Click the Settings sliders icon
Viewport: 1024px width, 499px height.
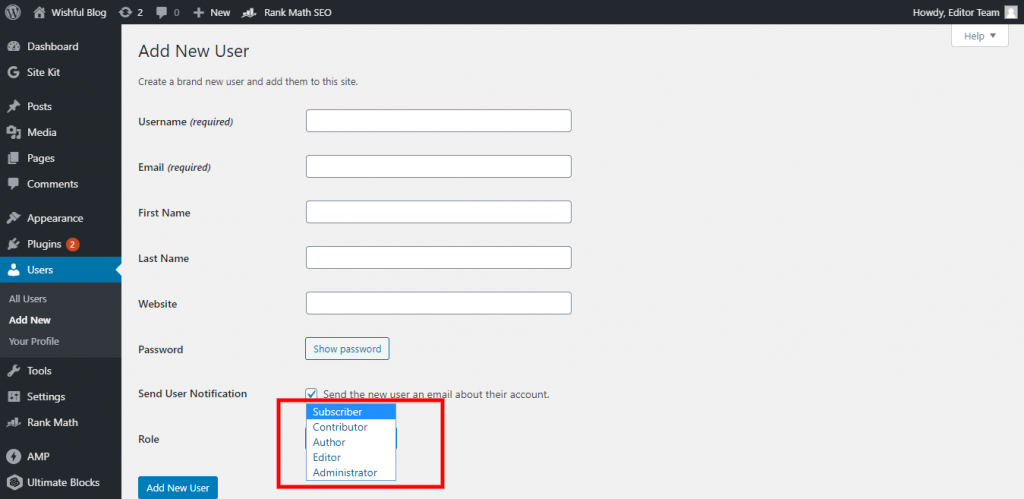coord(13,396)
